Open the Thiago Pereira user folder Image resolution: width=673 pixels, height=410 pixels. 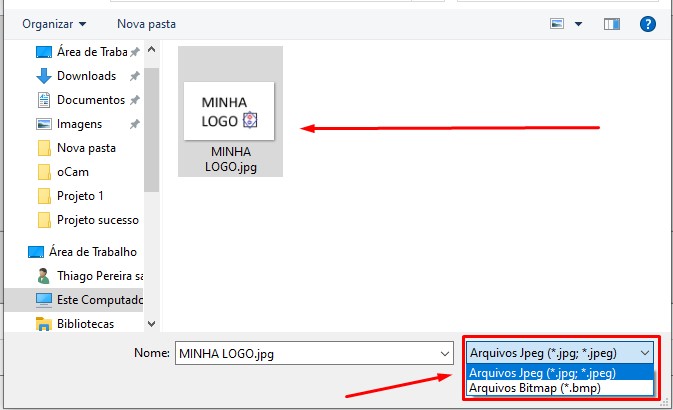(98, 276)
